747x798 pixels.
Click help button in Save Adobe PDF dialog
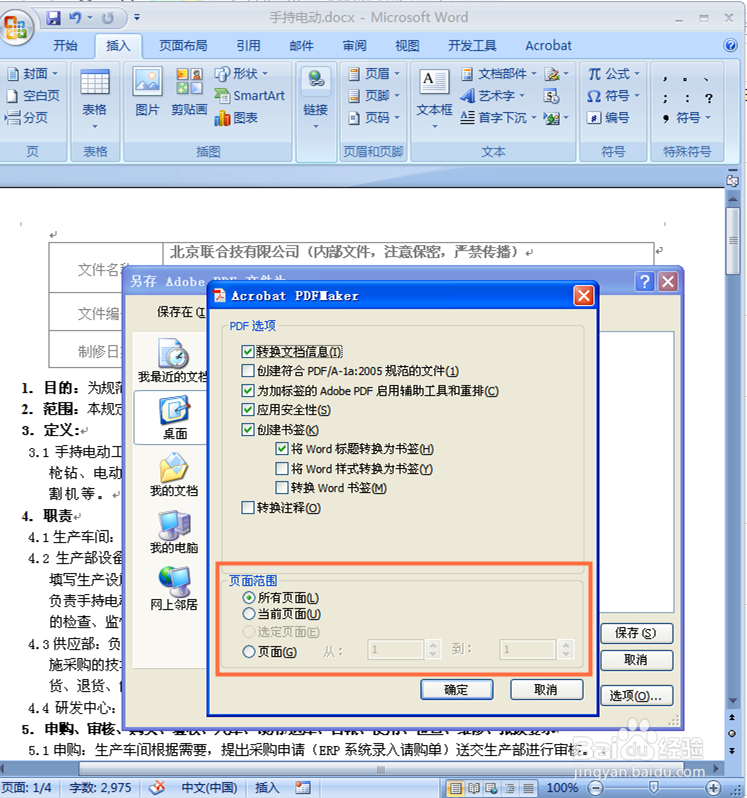pos(645,281)
